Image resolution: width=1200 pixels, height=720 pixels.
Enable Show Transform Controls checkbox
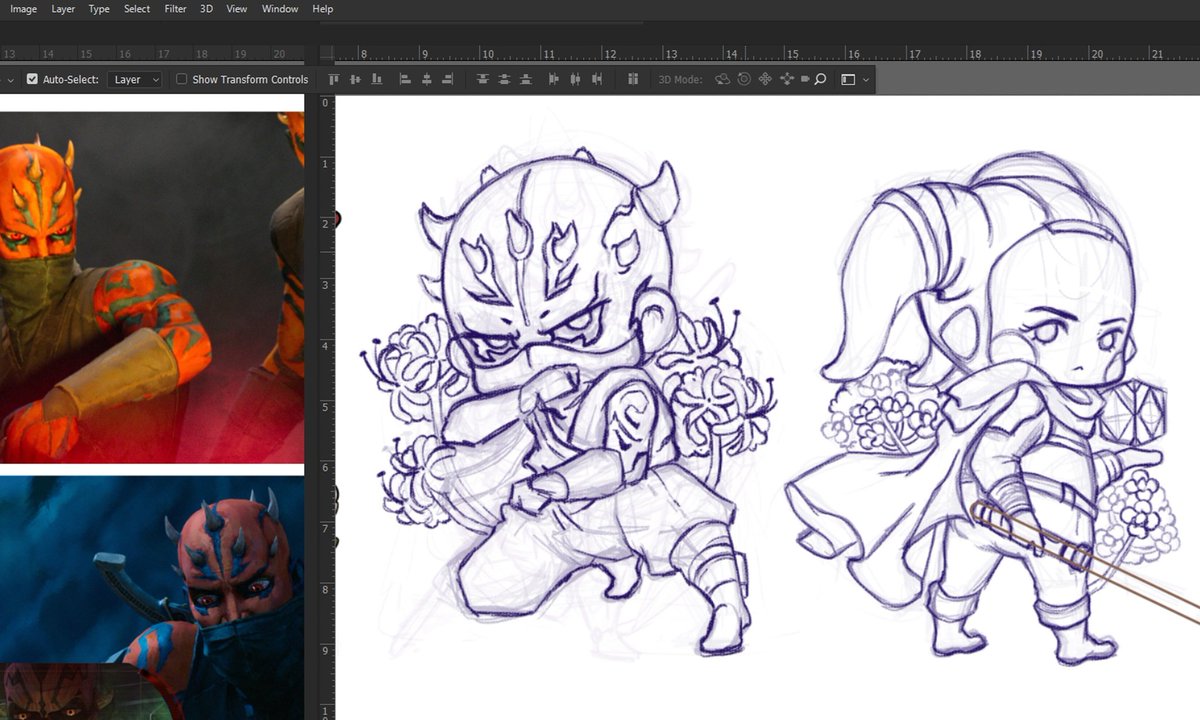tap(181, 79)
